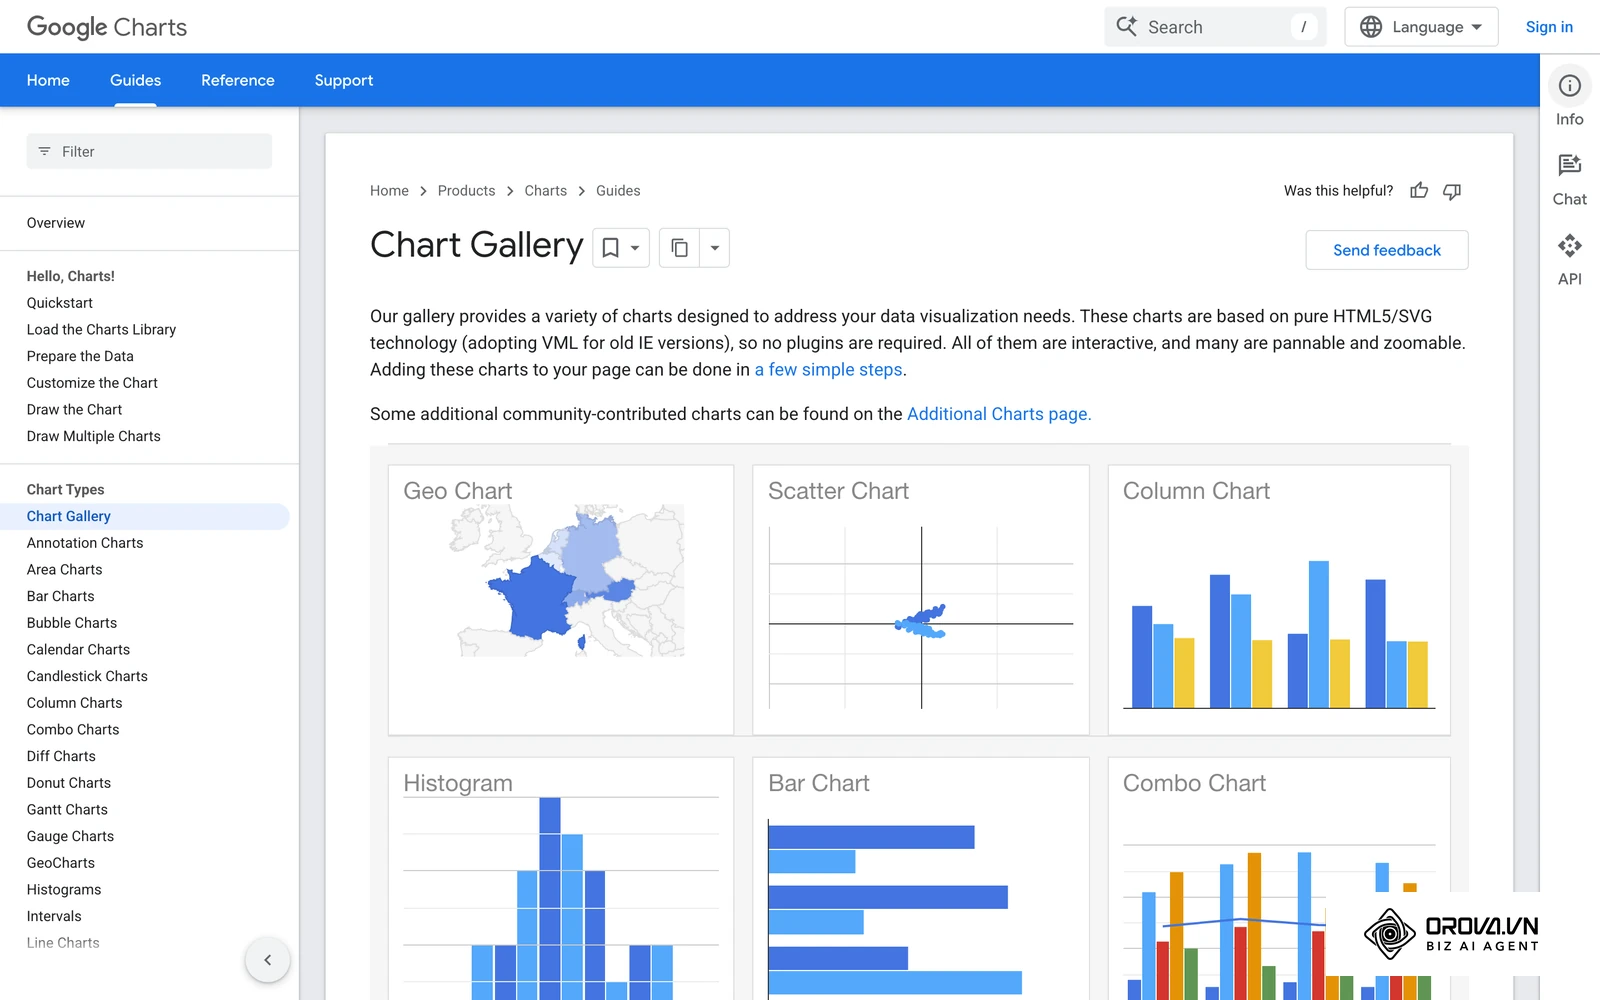Screen dimensions: 1600x1000
Task: Click the Send feedback button
Action: pyautogui.click(x=1387, y=250)
